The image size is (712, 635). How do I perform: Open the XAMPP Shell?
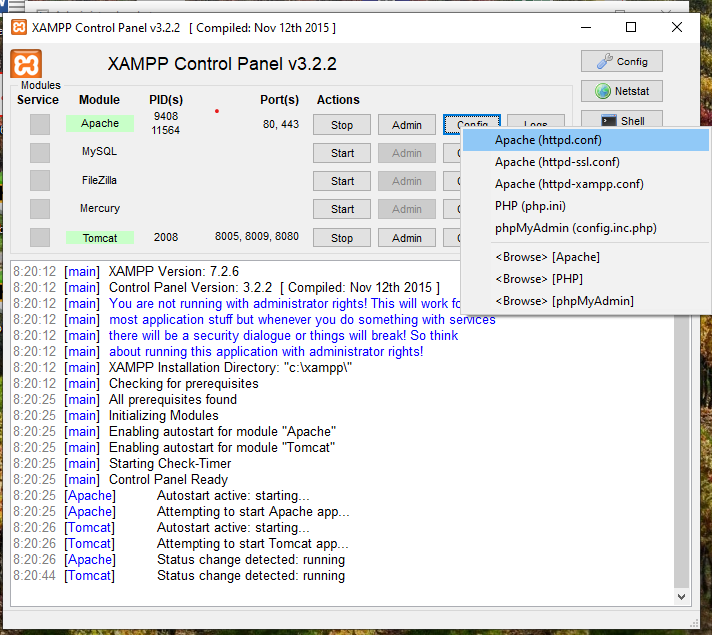(x=622, y=119)
